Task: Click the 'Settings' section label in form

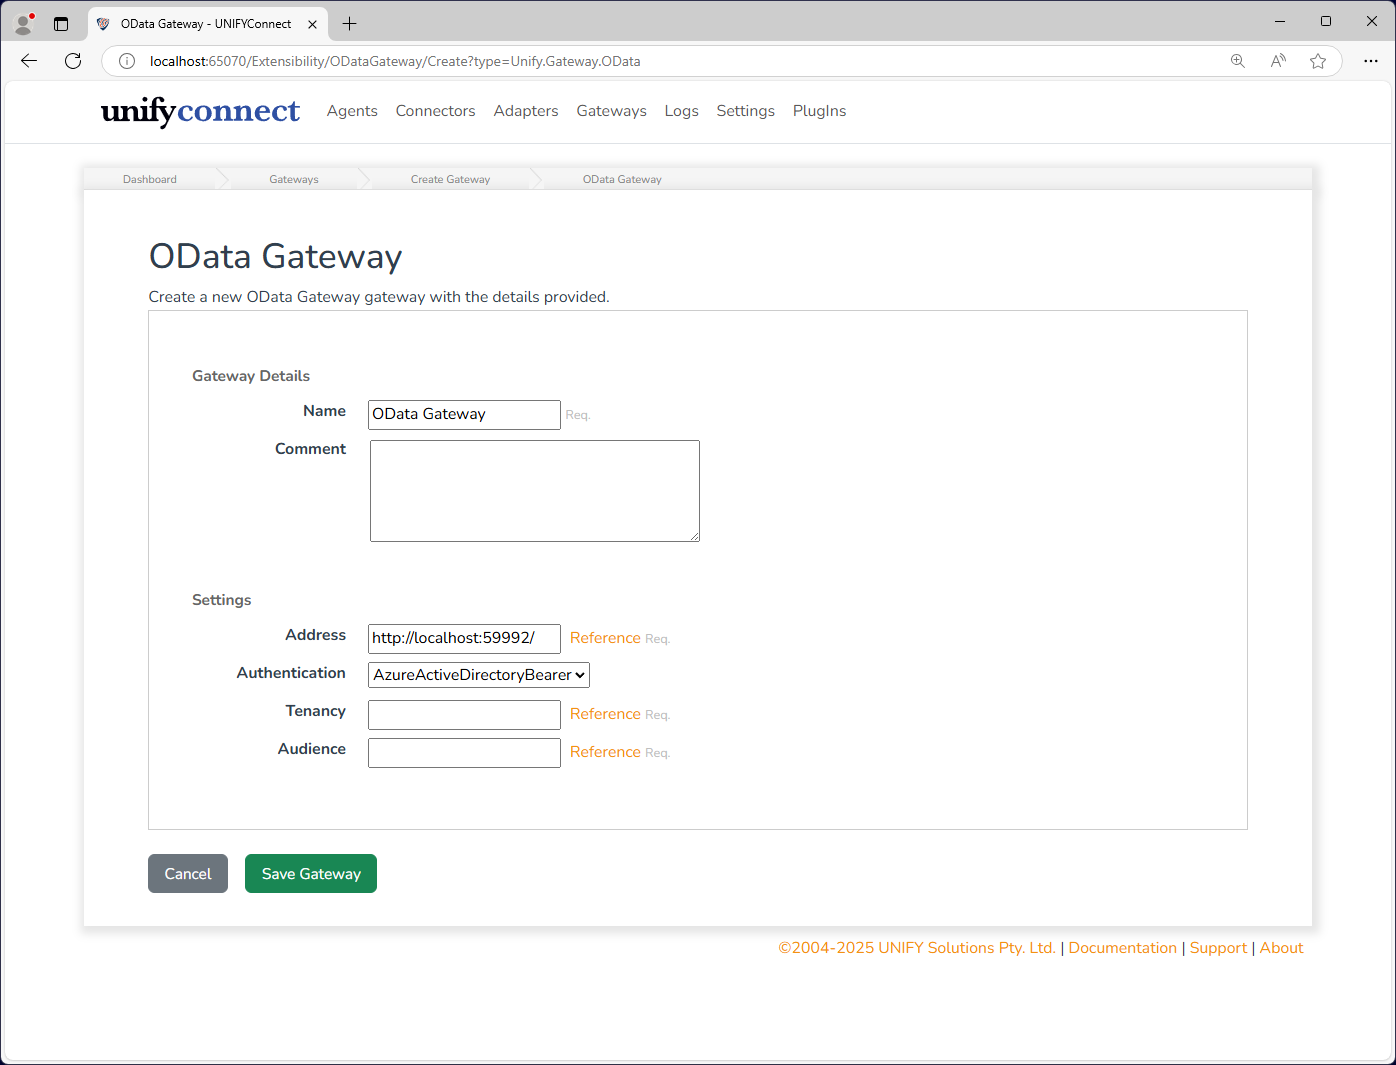Action: [x=222, y=600]
